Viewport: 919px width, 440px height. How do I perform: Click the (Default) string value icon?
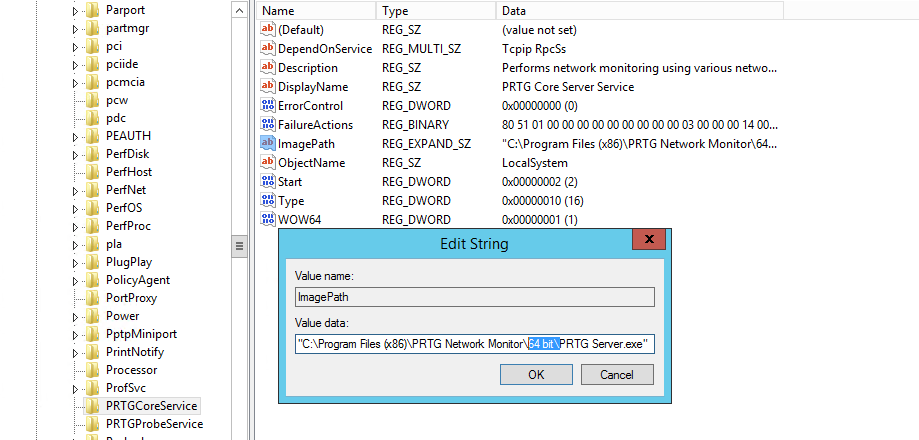point(268,29)
